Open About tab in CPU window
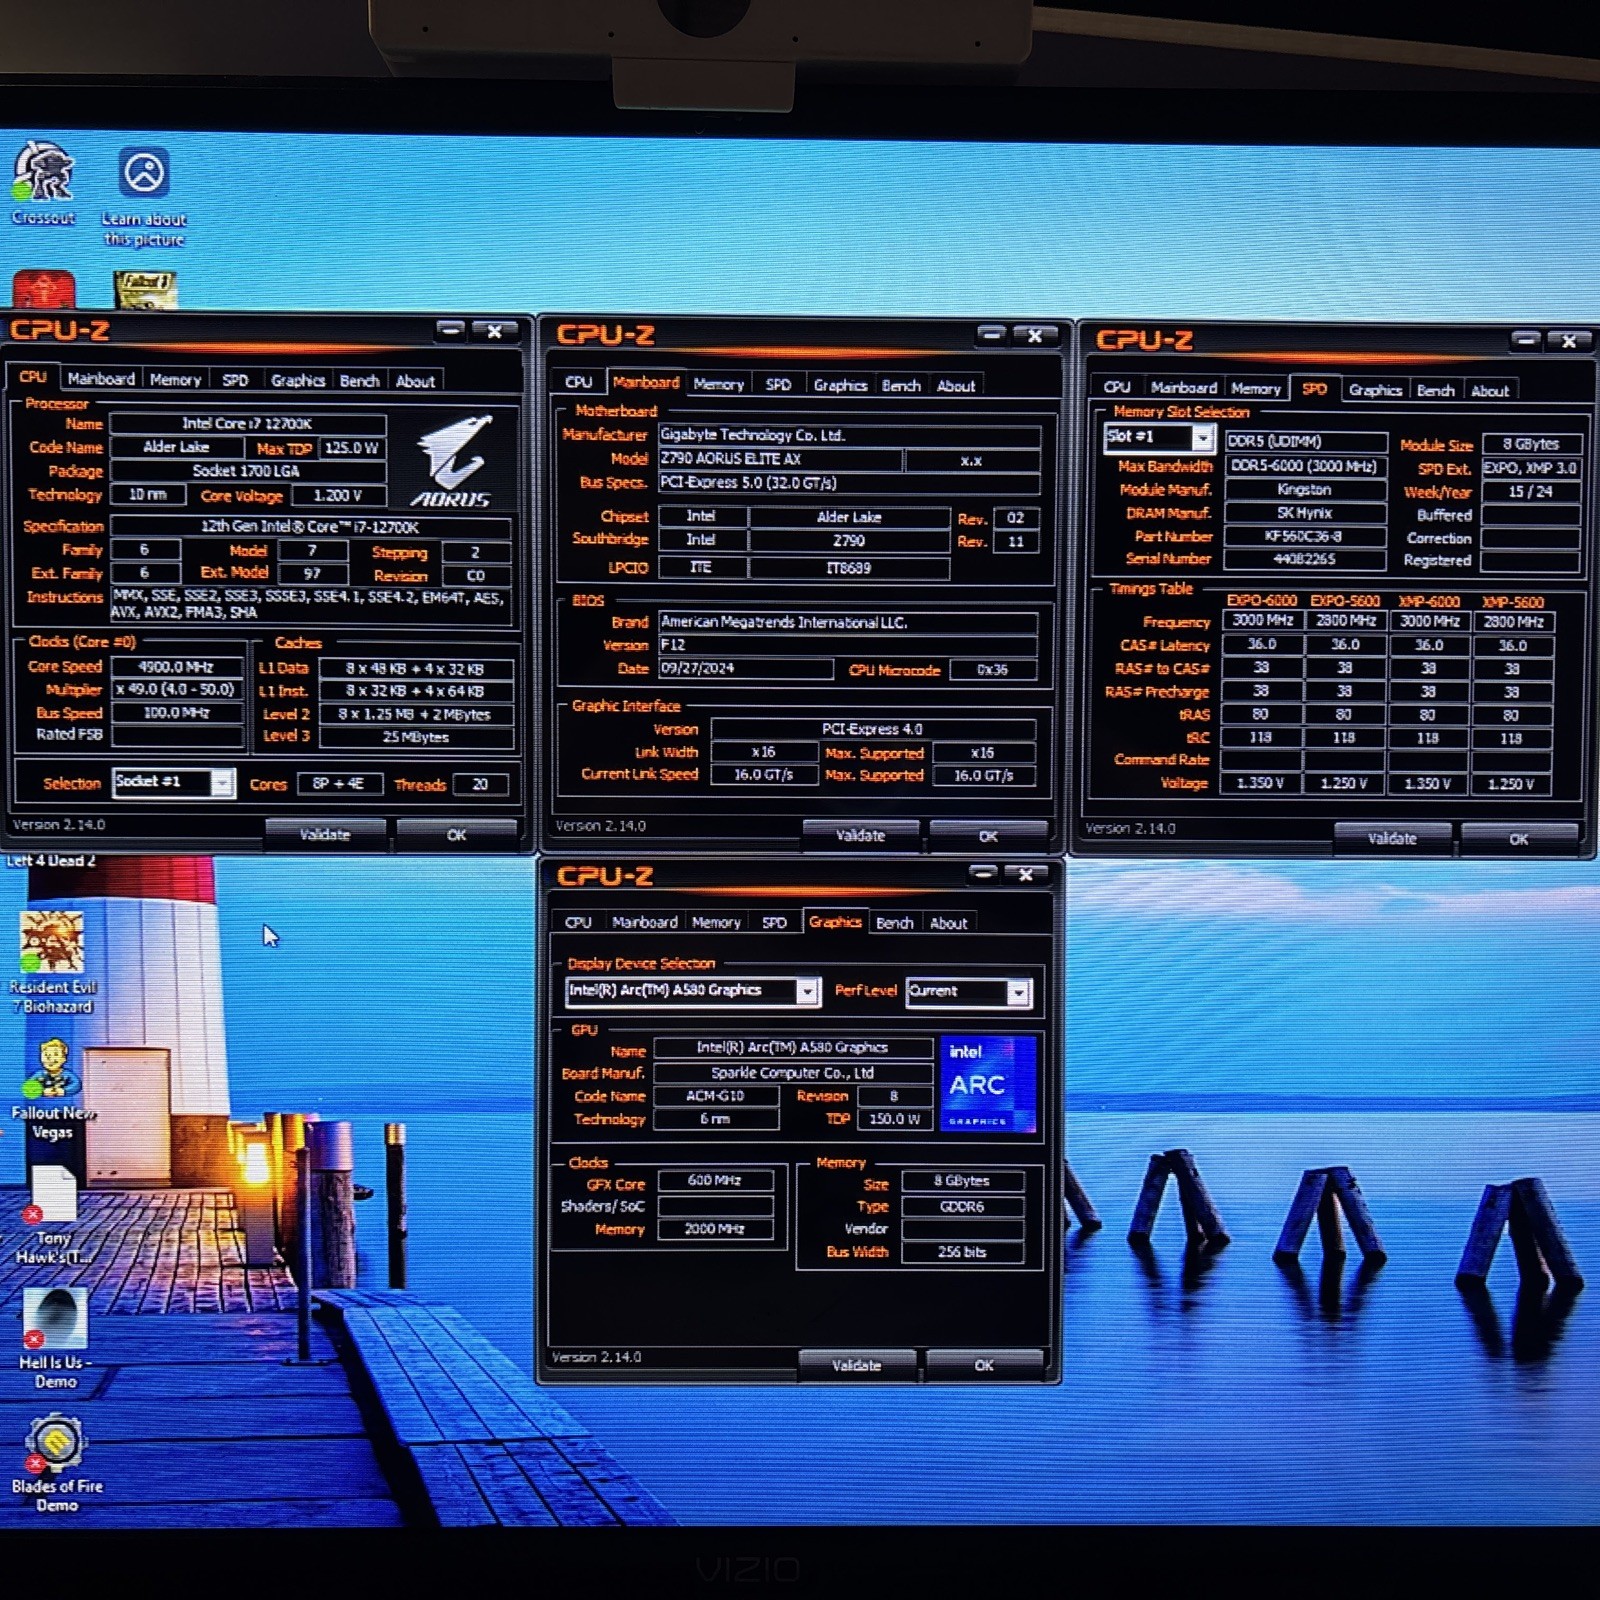 tap(415, 381)
